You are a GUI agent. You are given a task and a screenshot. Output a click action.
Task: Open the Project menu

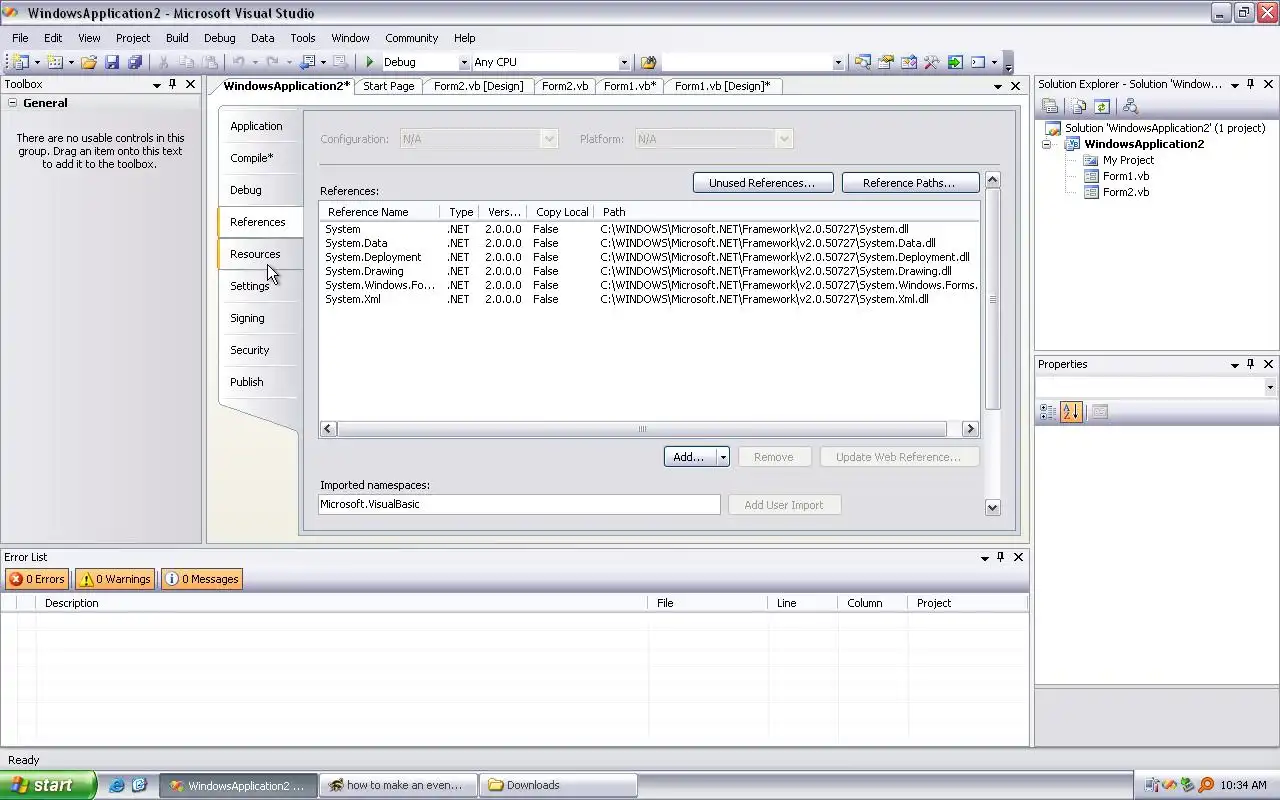tap(133, 38)
